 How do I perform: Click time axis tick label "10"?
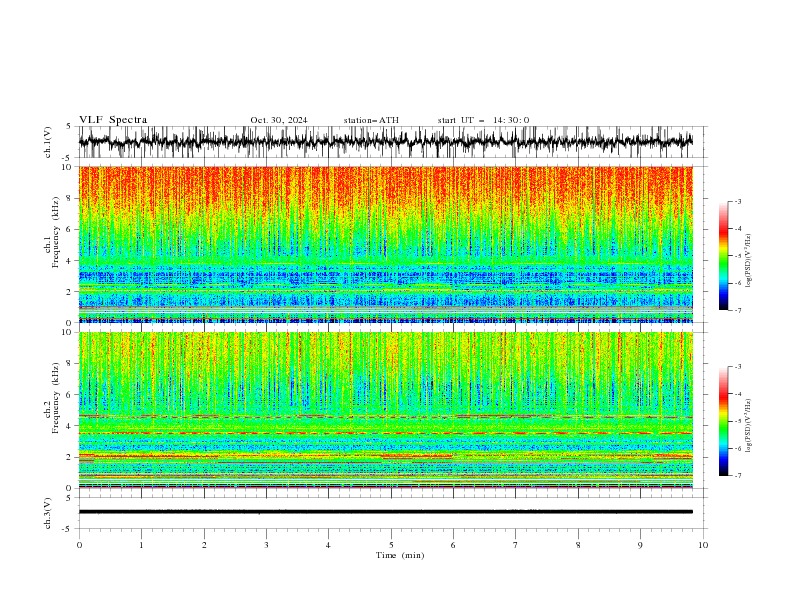pyautogui.click(x=703, y=545)
